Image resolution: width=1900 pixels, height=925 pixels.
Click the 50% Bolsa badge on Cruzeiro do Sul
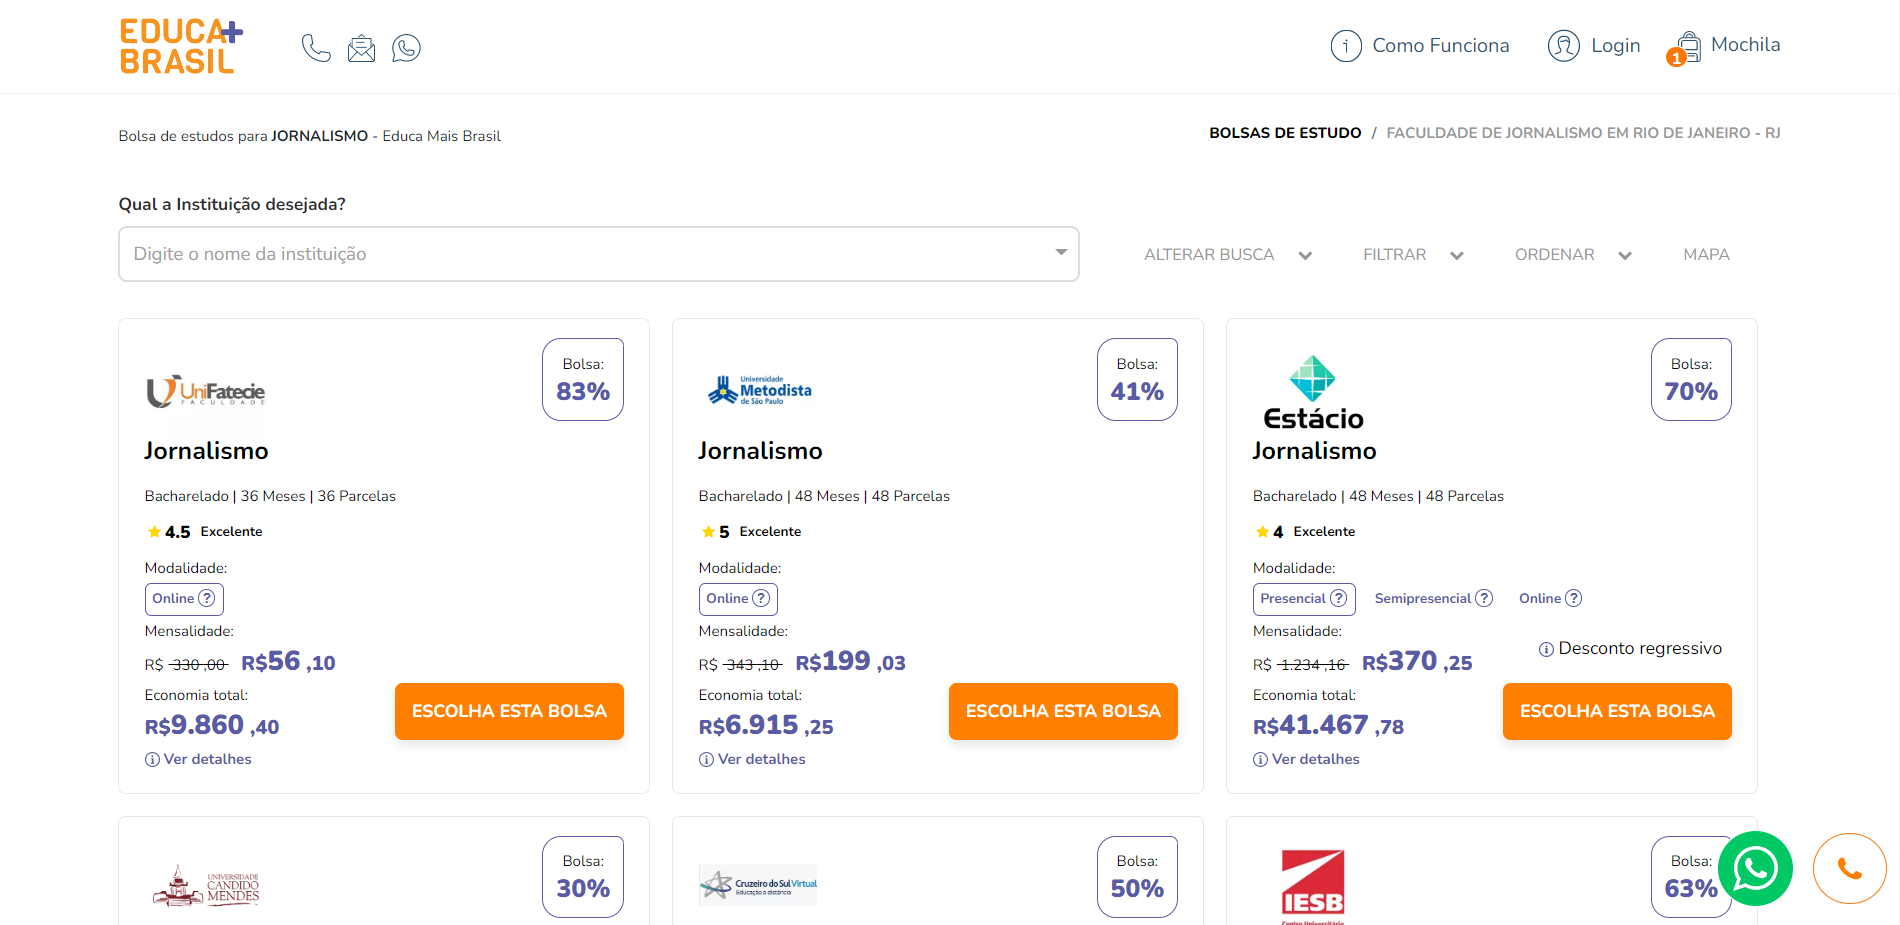click(1137, 877)
